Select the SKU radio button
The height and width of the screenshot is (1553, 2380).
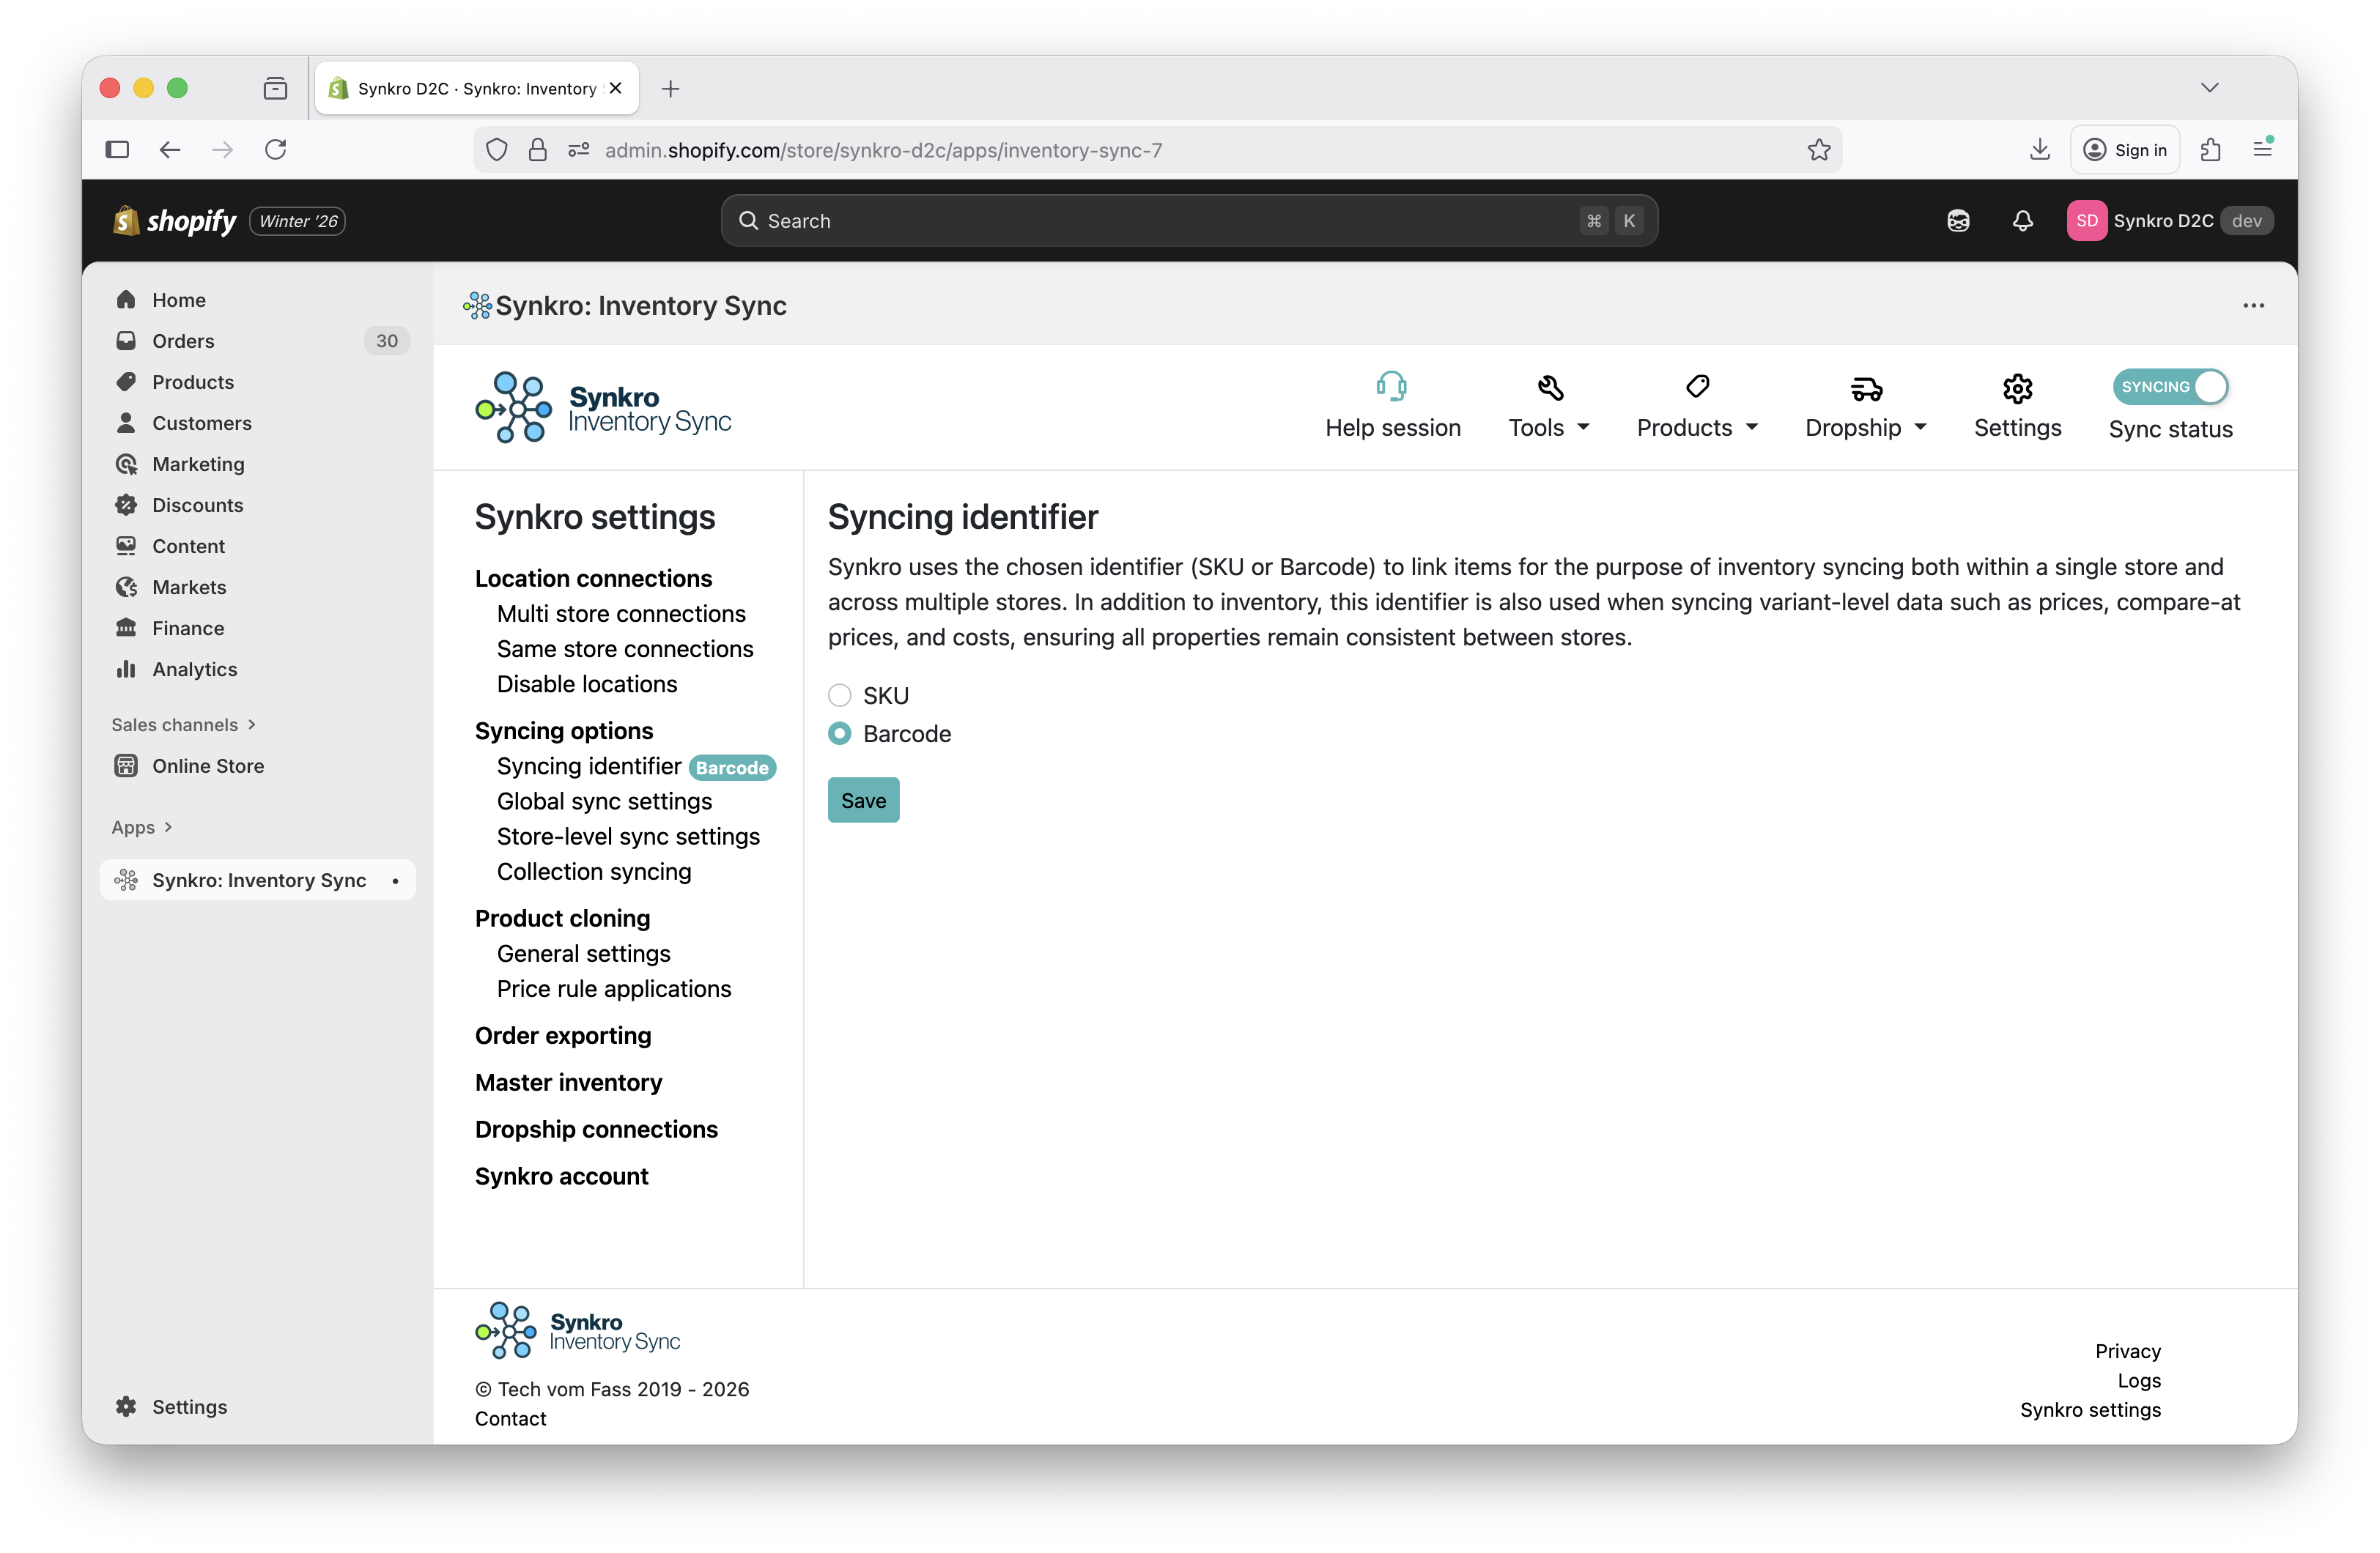click(840, 695)
